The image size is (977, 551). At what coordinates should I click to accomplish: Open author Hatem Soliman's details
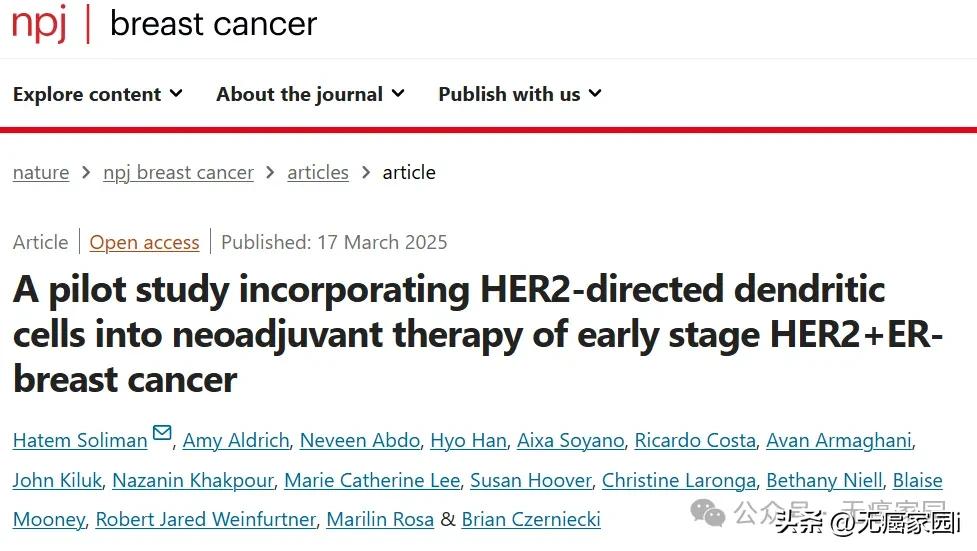tap(81, 440)
